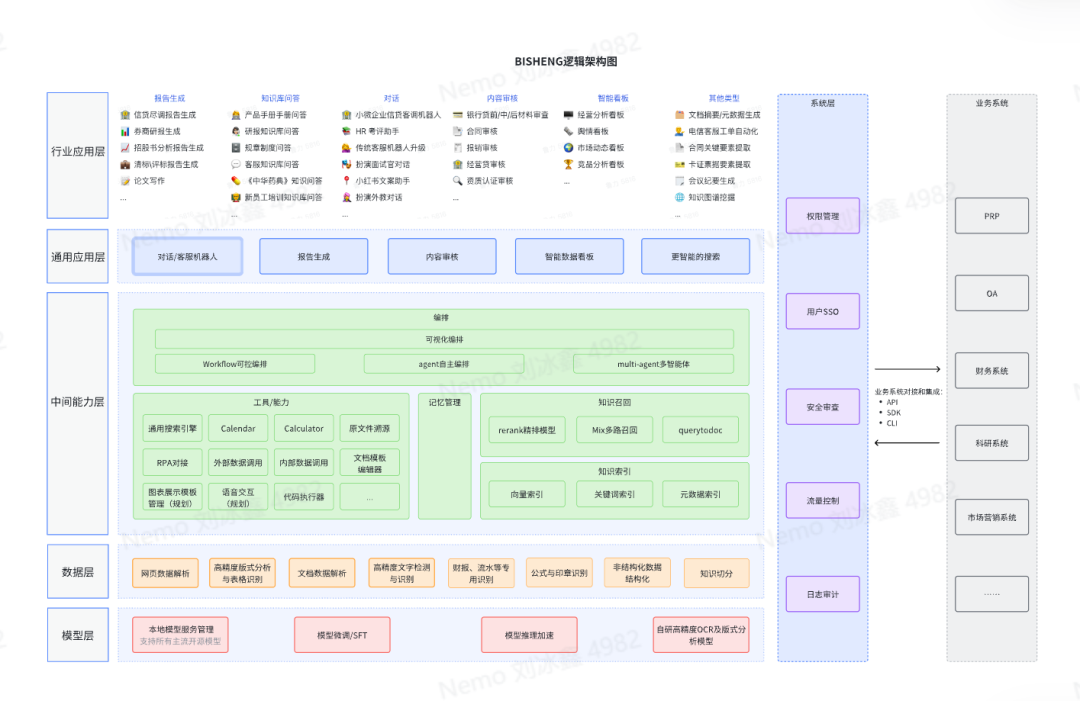The image size is (1080, 701).
Task: Click the red pin icon beside 小红书文案助手
Action: point(346,181)
